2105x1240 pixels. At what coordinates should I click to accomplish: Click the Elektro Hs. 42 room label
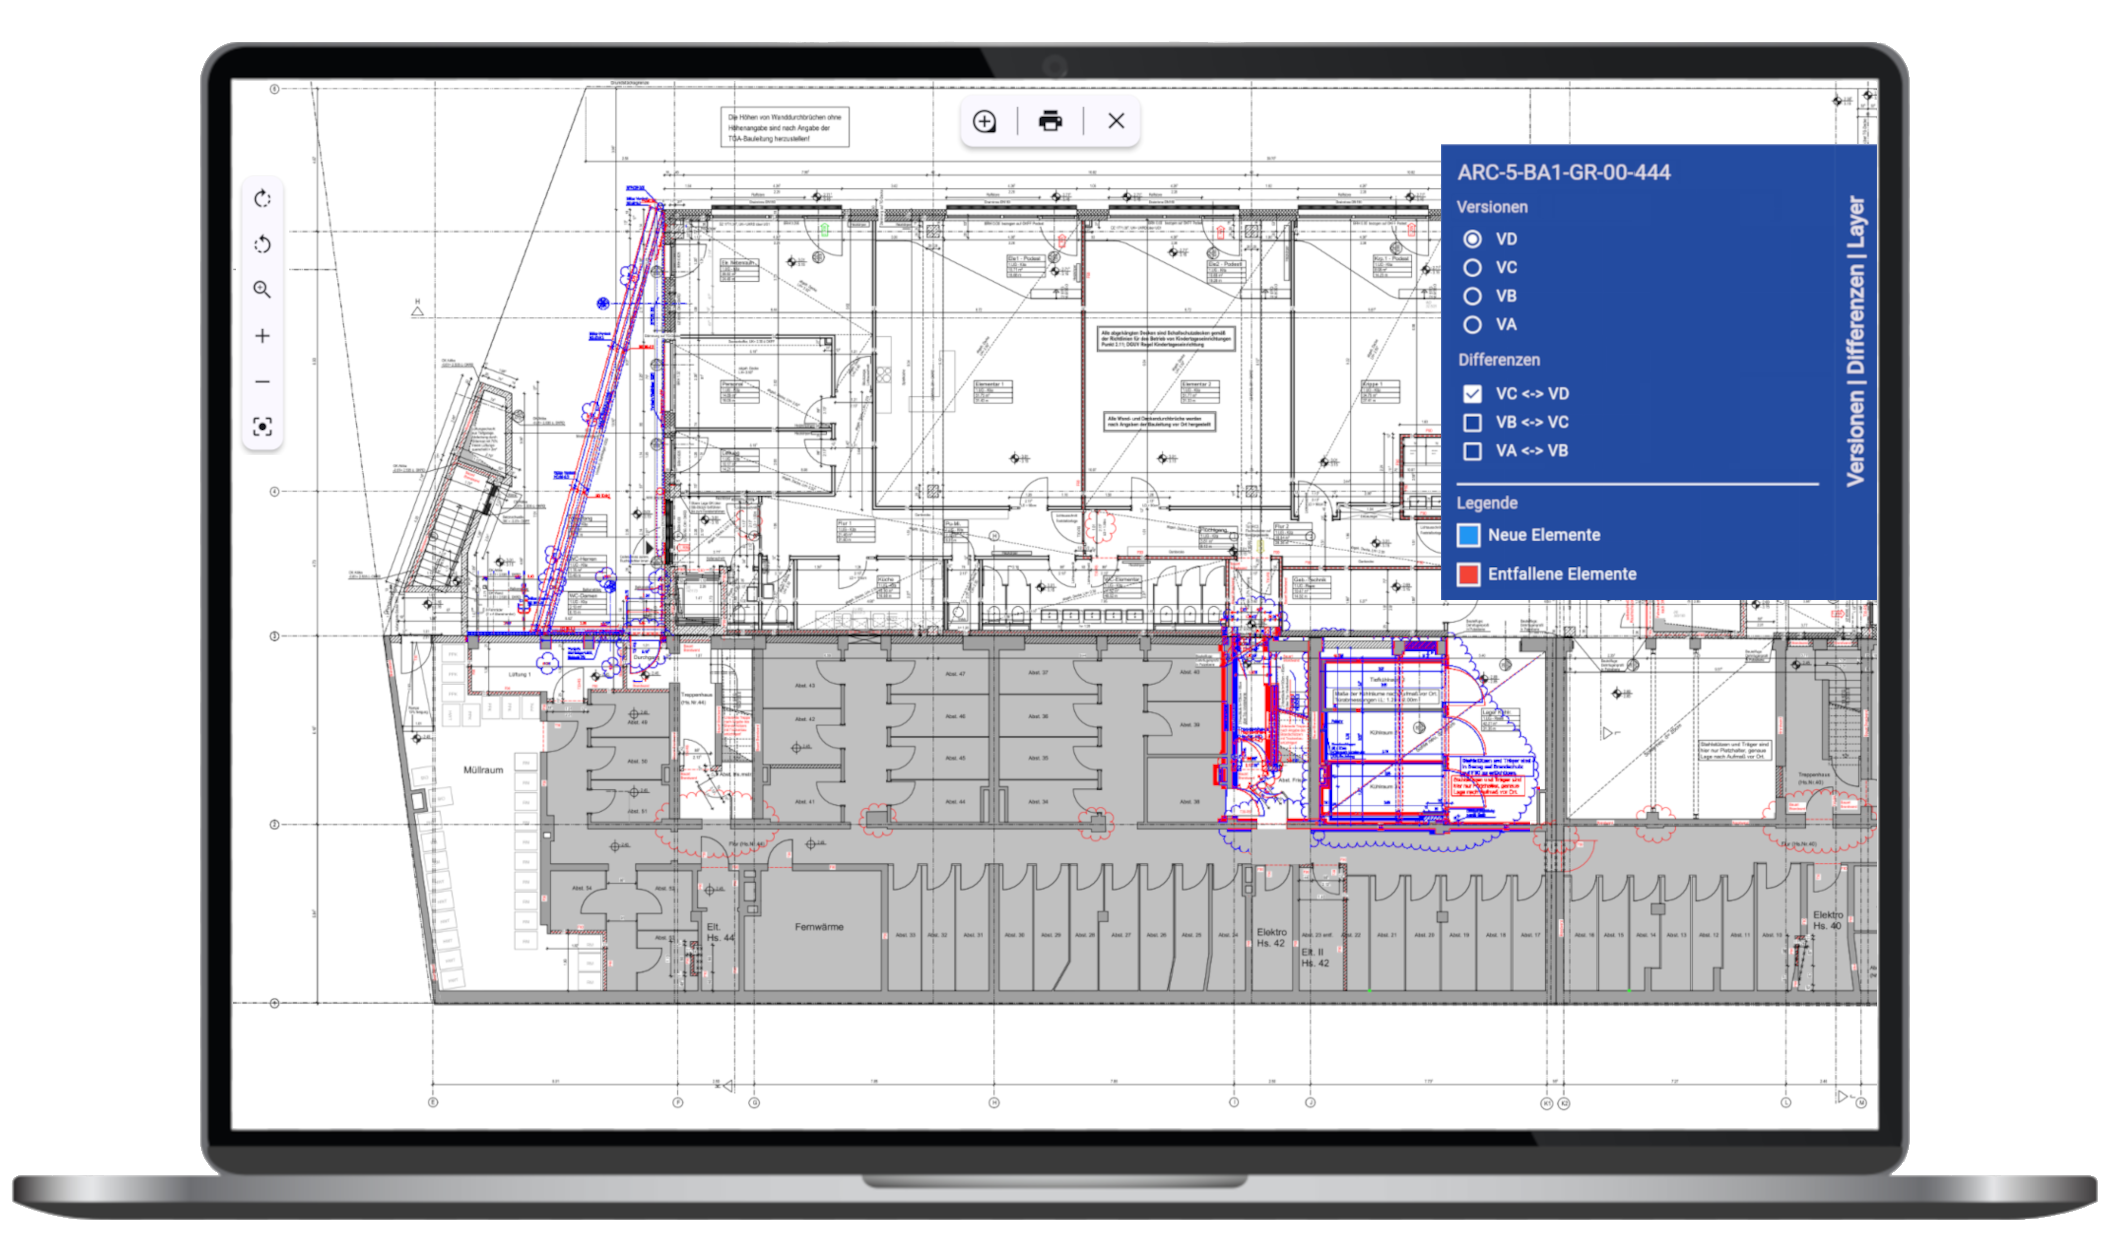point(1271,937)
